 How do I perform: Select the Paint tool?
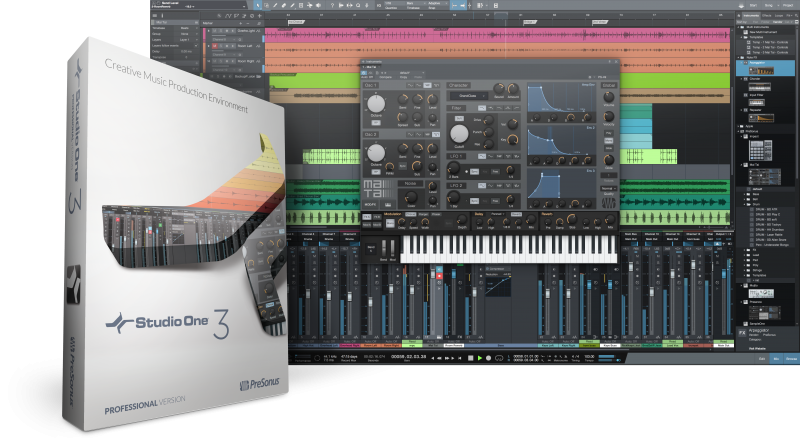click(292, 6)
